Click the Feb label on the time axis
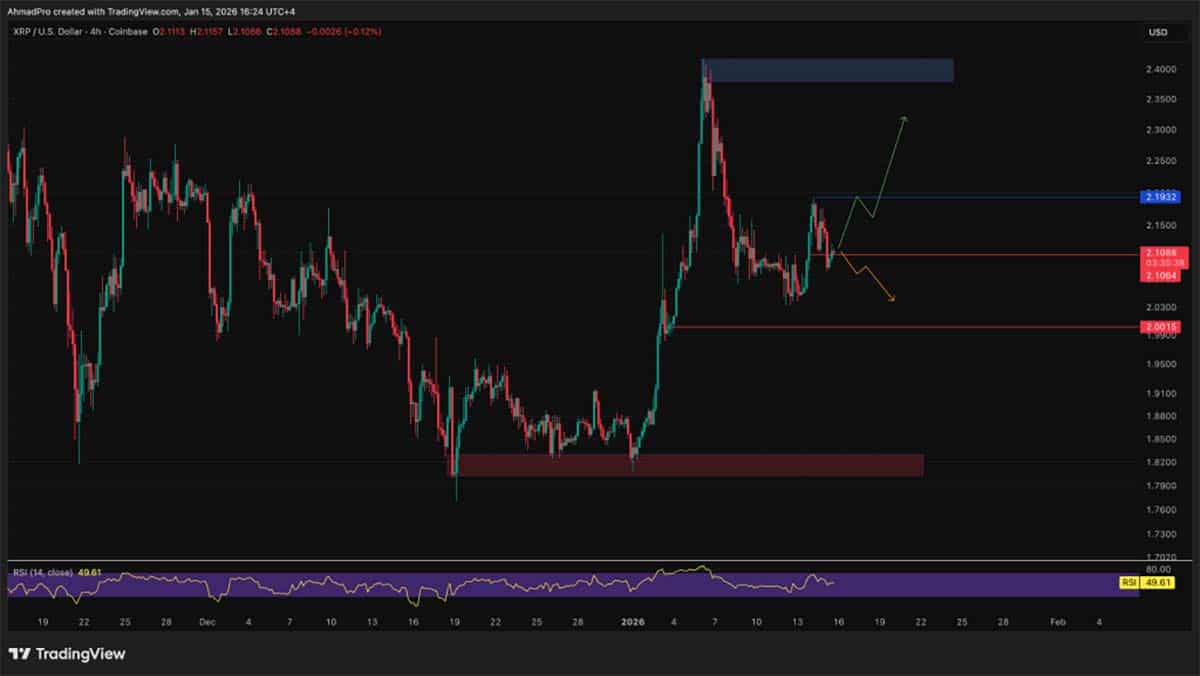 1060,621
